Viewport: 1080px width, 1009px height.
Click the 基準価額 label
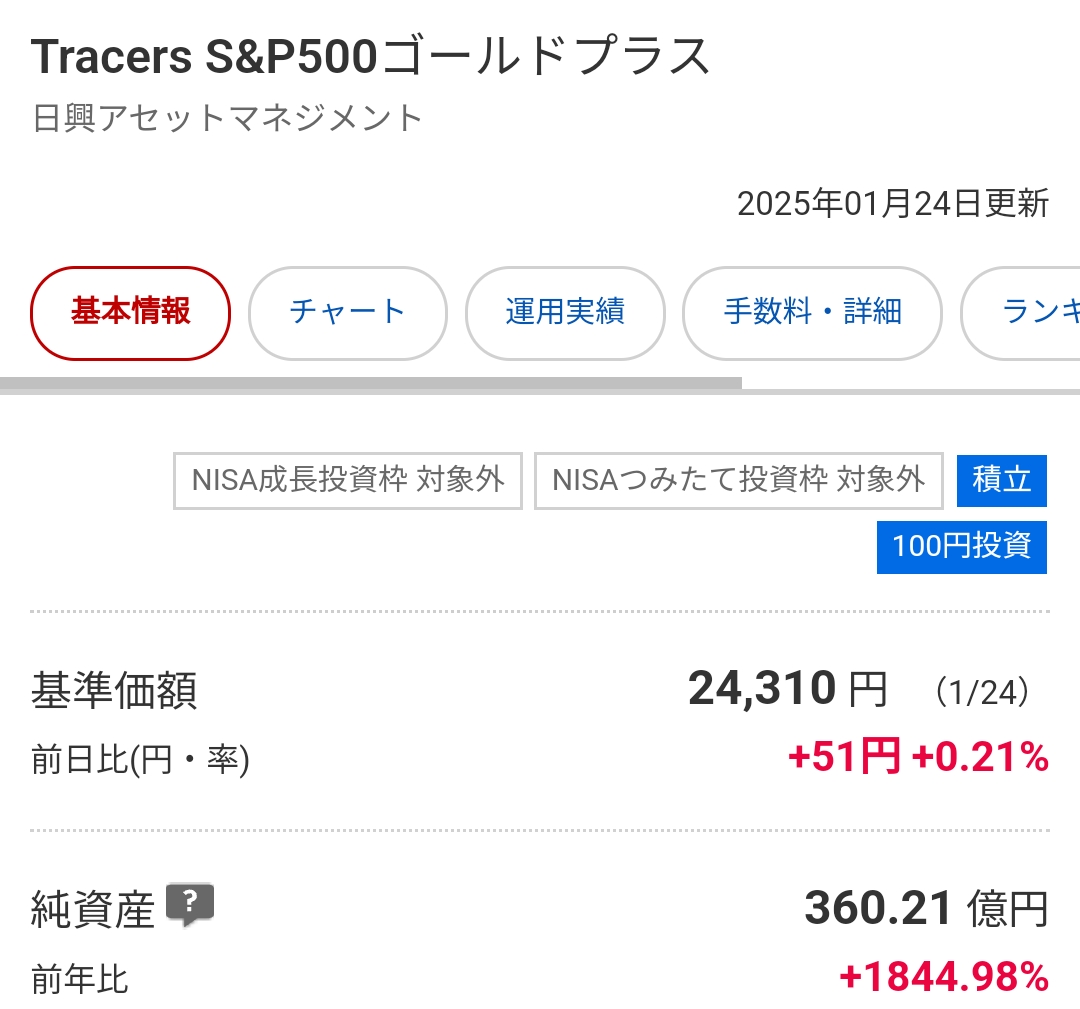(114, 690)
